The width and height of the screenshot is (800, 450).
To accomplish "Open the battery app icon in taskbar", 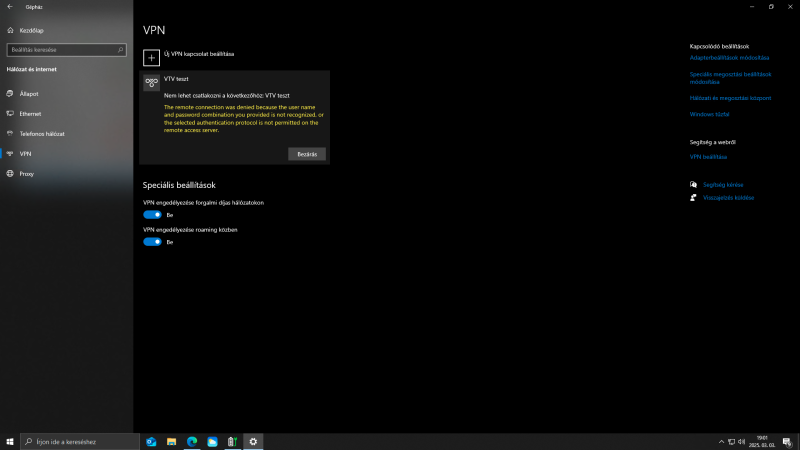I will pyautogui.click(x=233, y=442).
